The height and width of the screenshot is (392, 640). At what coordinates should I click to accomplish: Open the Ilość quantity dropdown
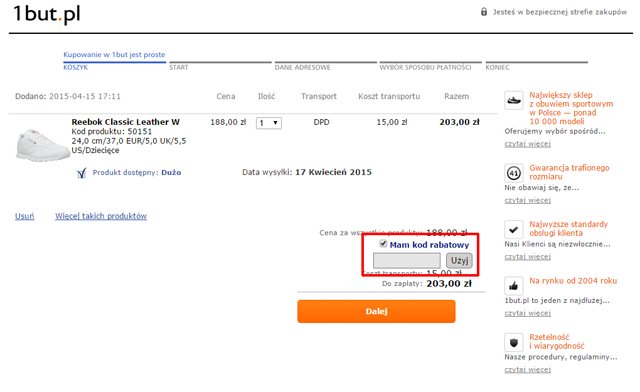(x=269, y=123)
